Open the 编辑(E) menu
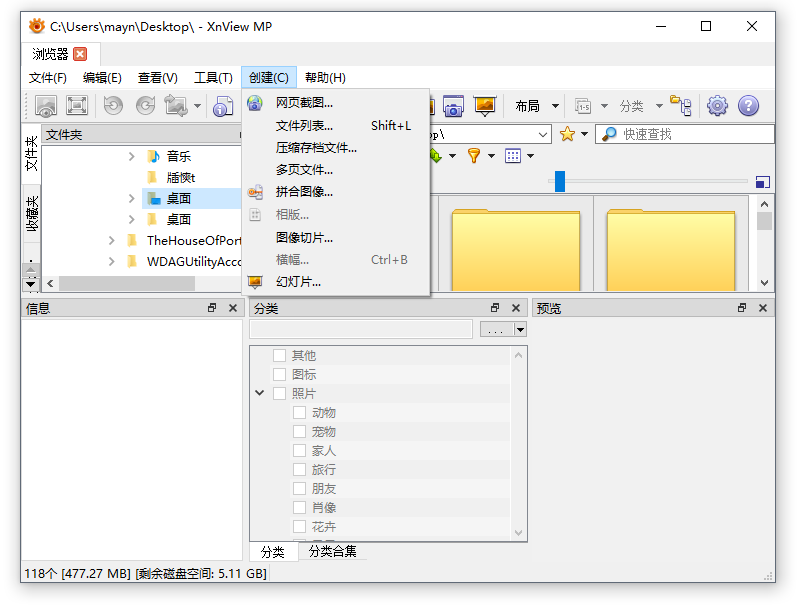This screenshot has height=606, width=798. coord(102,77)
